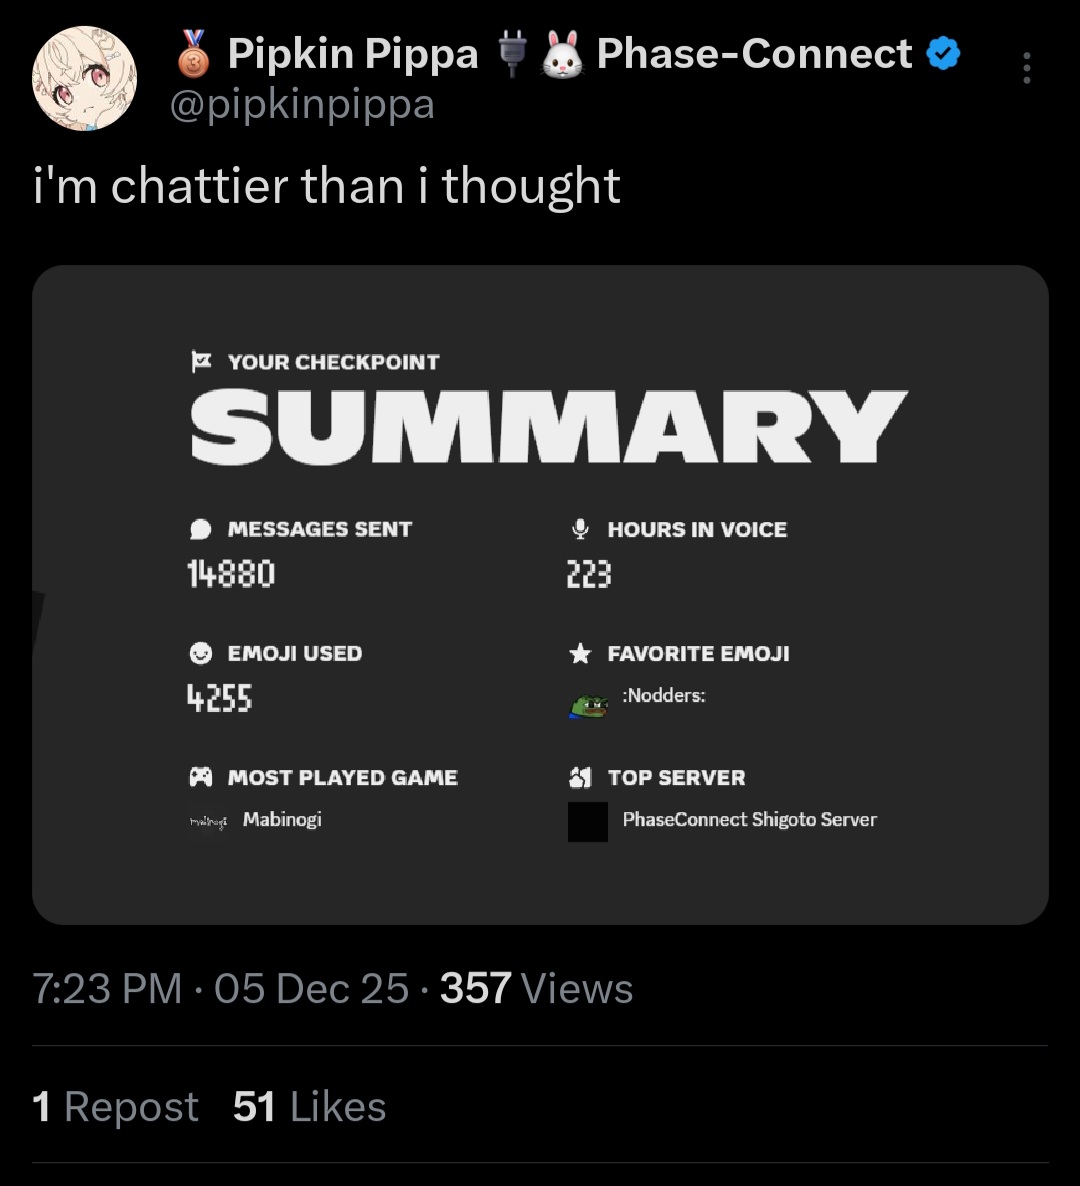View the 1 Repost list

coord(115,1107)
